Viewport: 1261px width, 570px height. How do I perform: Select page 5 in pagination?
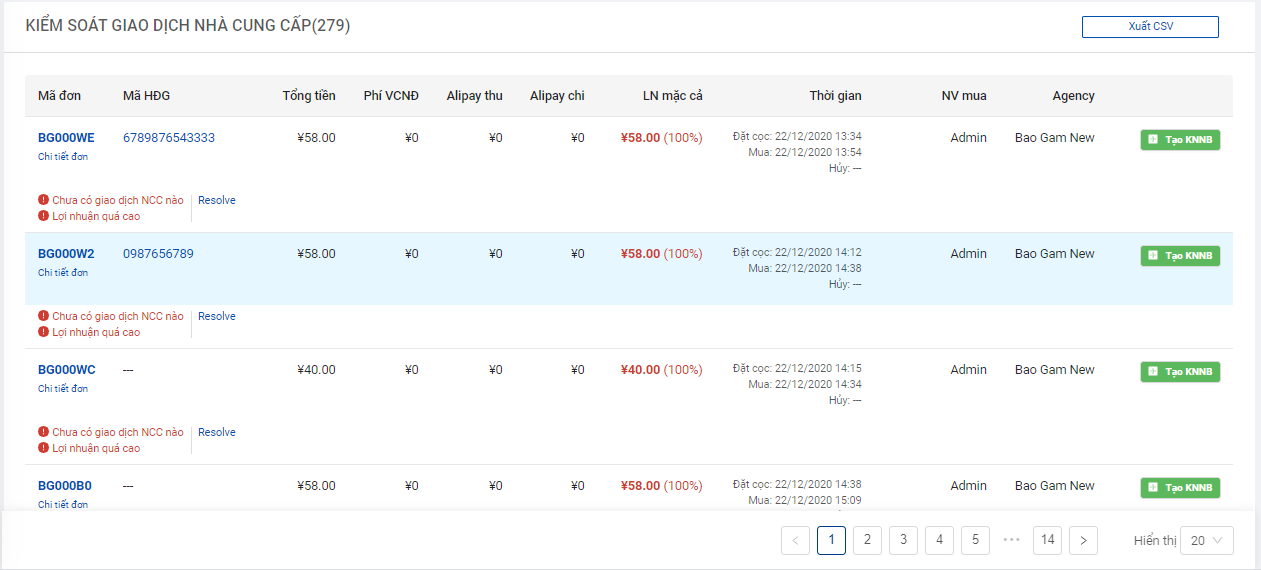[x=975, y=540]
